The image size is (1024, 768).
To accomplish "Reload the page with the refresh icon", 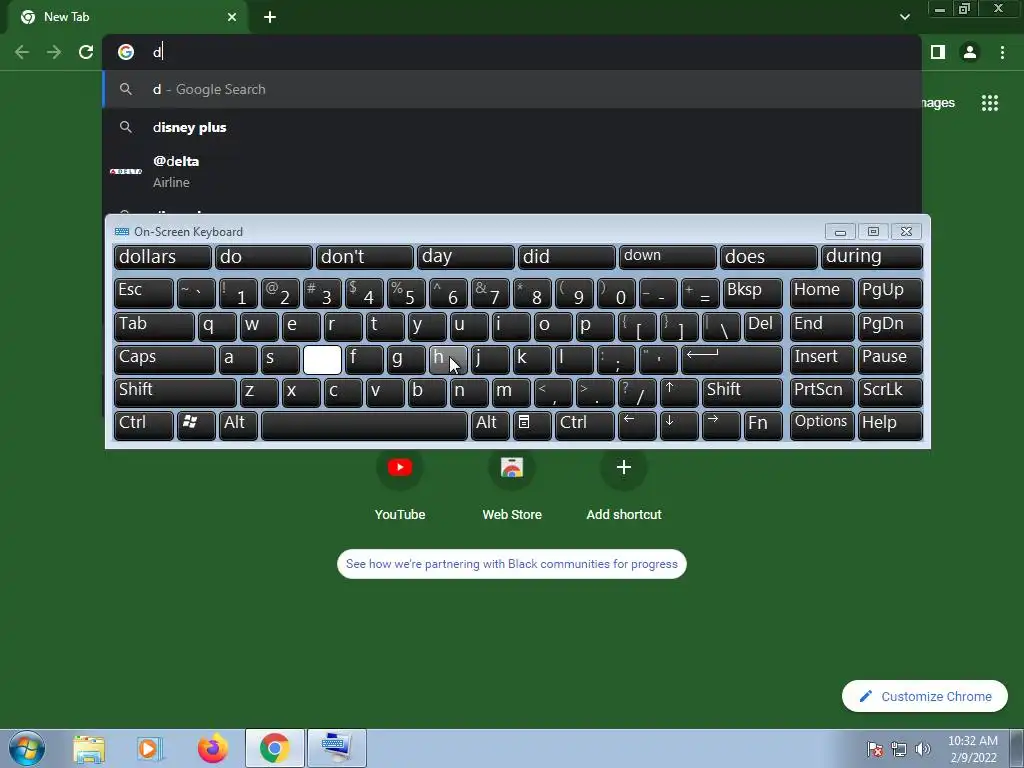I will [x=86, y=52].
